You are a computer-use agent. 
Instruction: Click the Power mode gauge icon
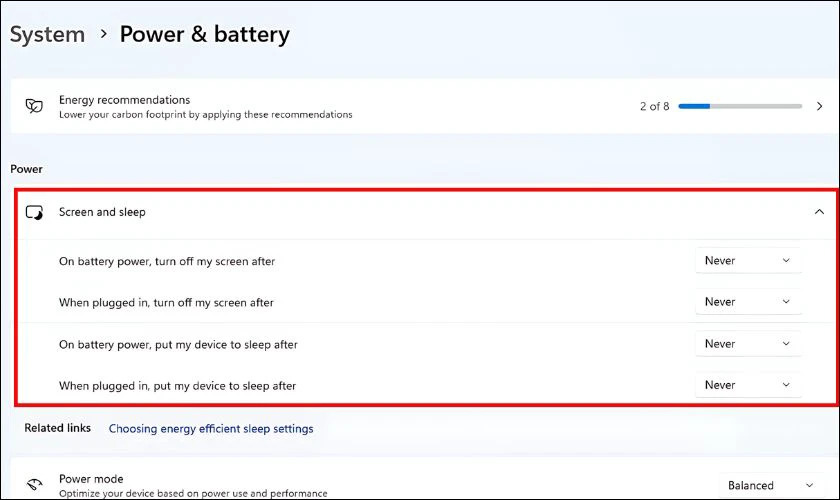coord(34,485)
